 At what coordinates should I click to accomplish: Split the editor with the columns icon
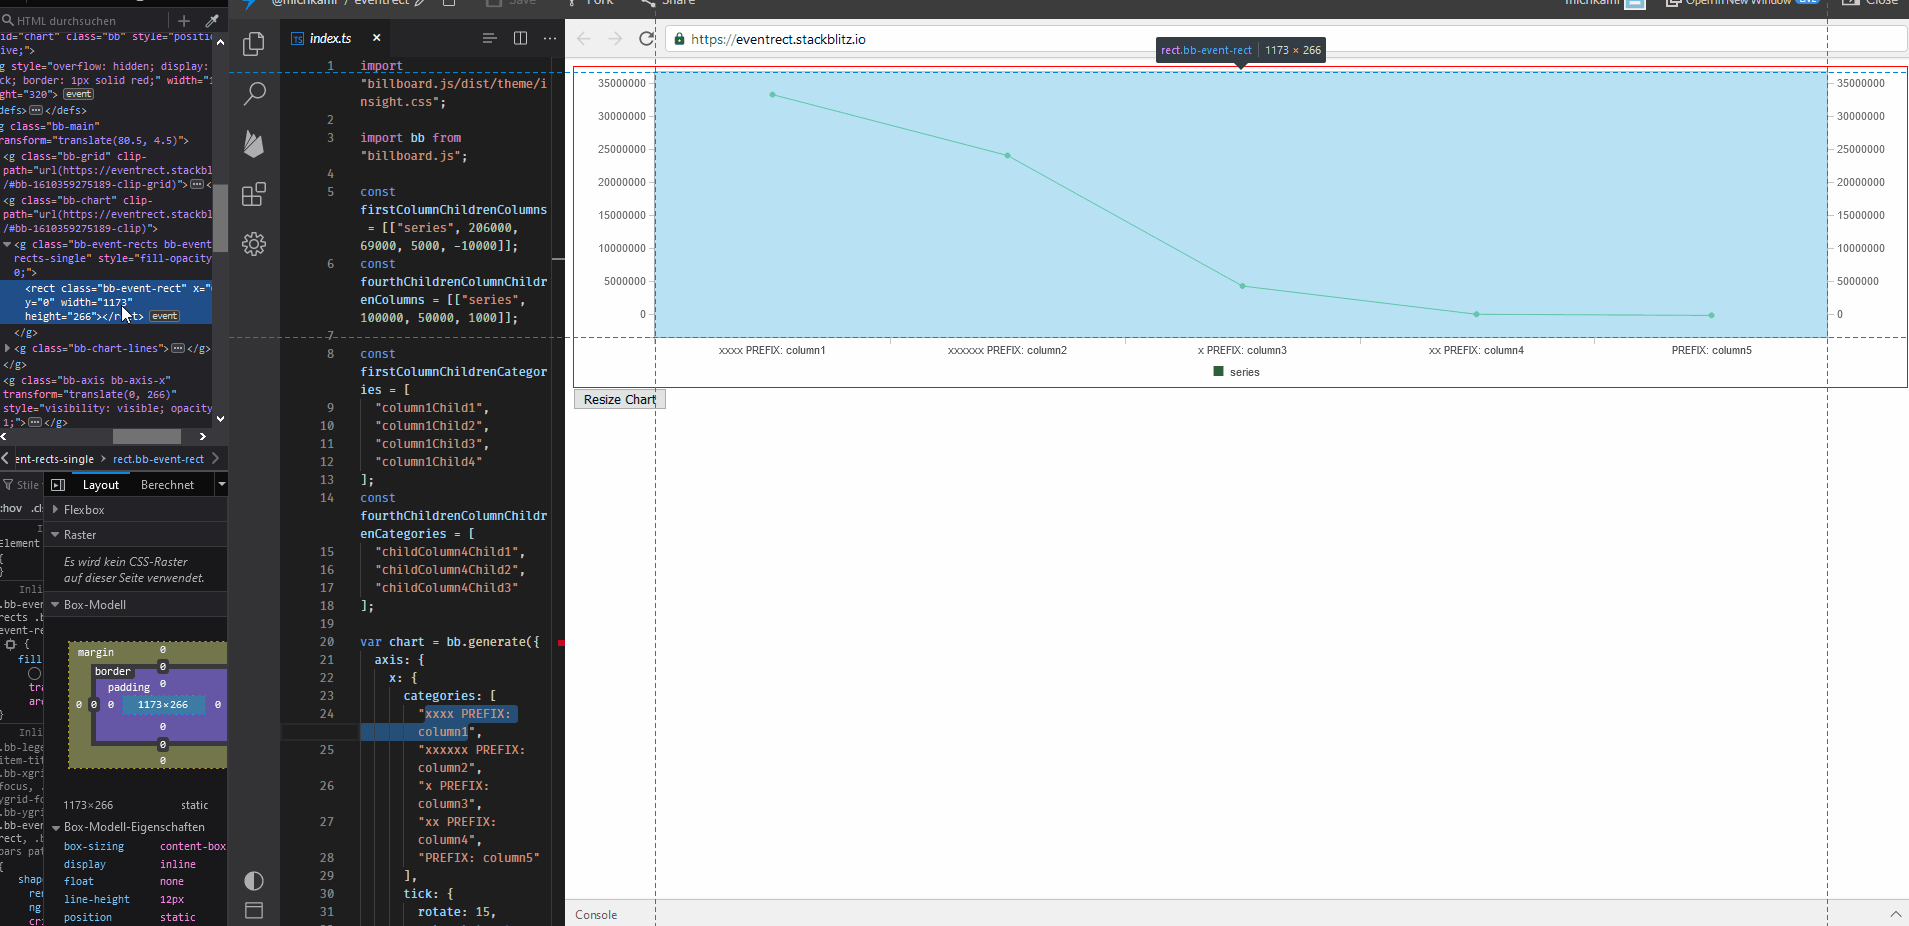point(520,38)
